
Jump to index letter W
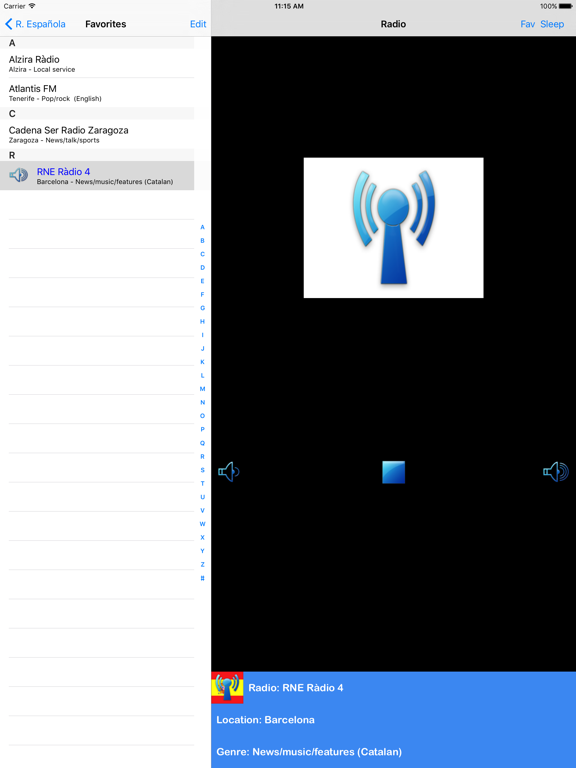pos(202,524)
